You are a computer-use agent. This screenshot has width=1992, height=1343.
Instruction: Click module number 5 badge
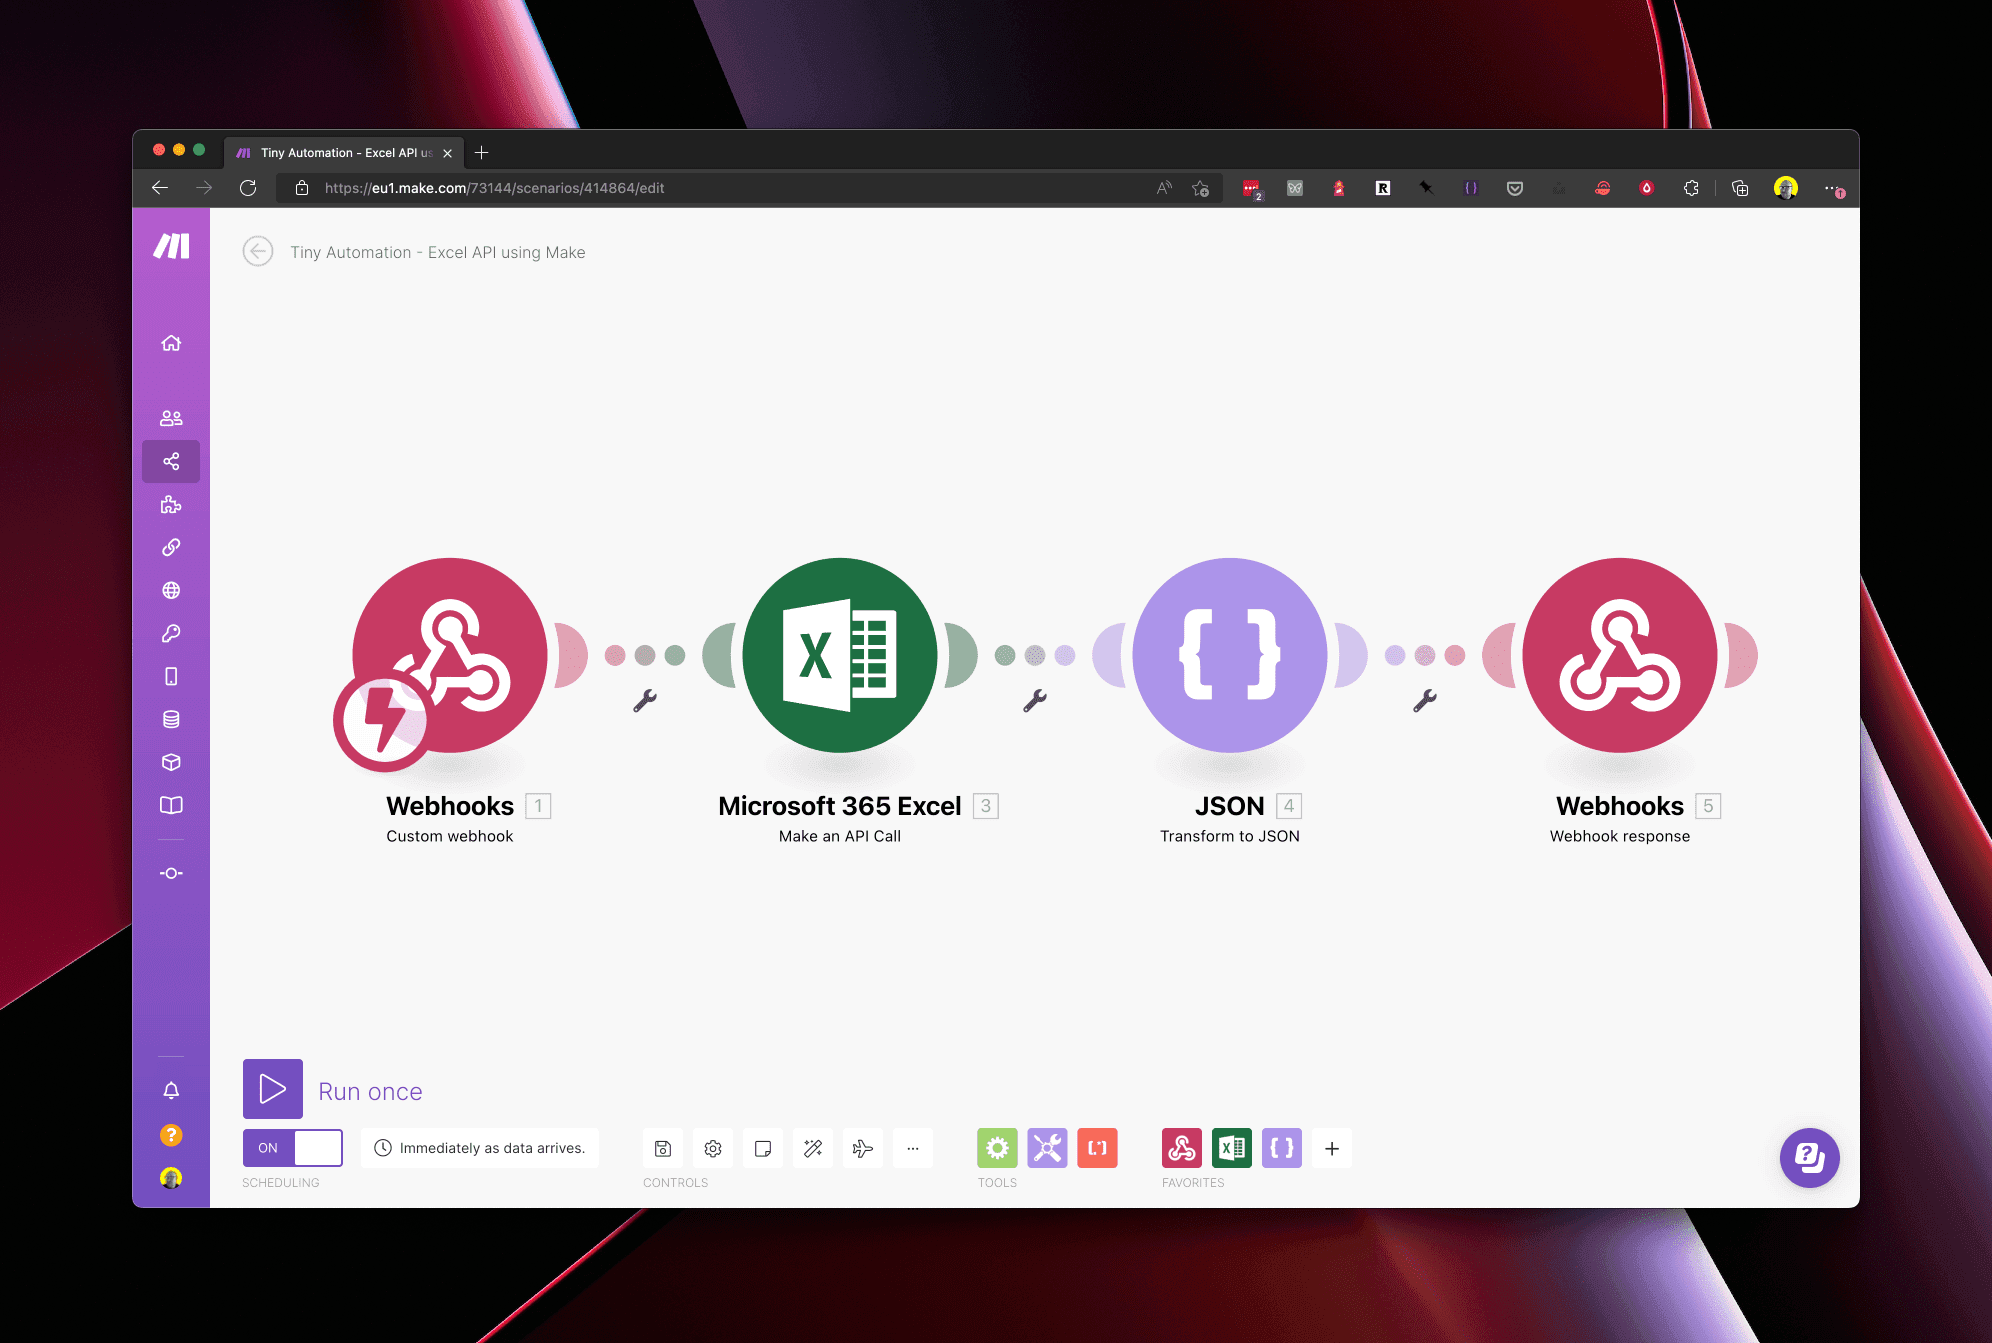(1708, 806)
